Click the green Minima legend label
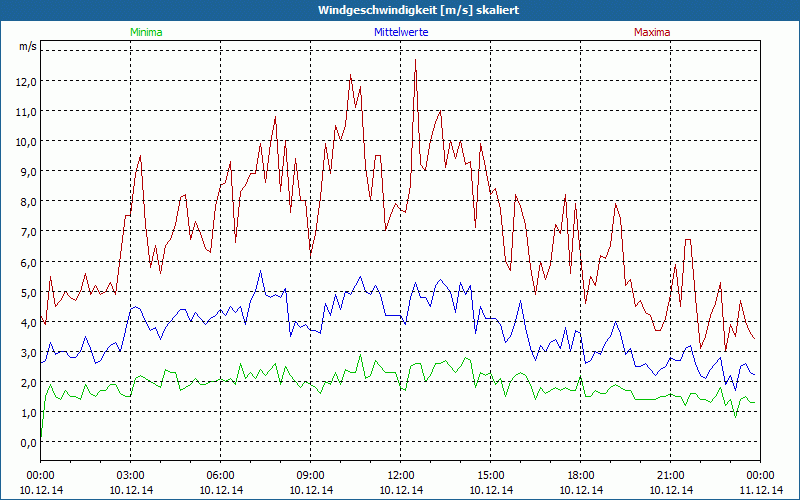Screen dimensions: 800x500 click(146, 32)
